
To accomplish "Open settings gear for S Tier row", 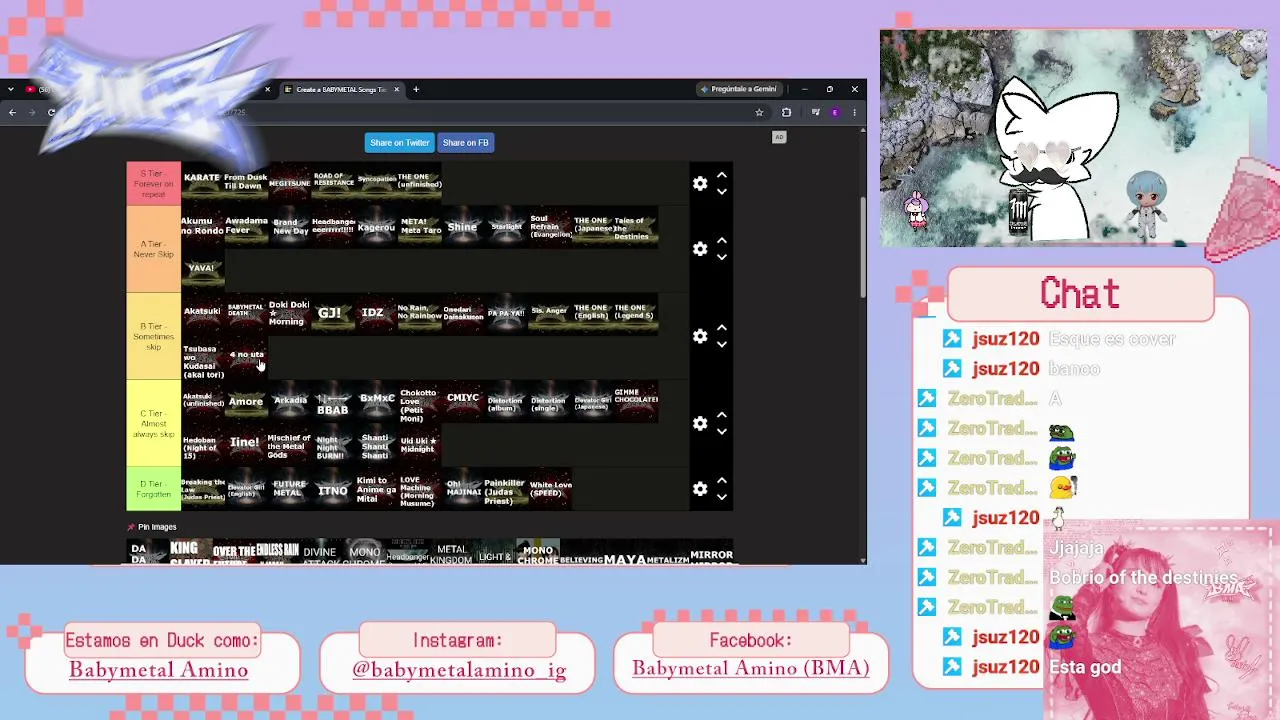I will pos(700,184).
